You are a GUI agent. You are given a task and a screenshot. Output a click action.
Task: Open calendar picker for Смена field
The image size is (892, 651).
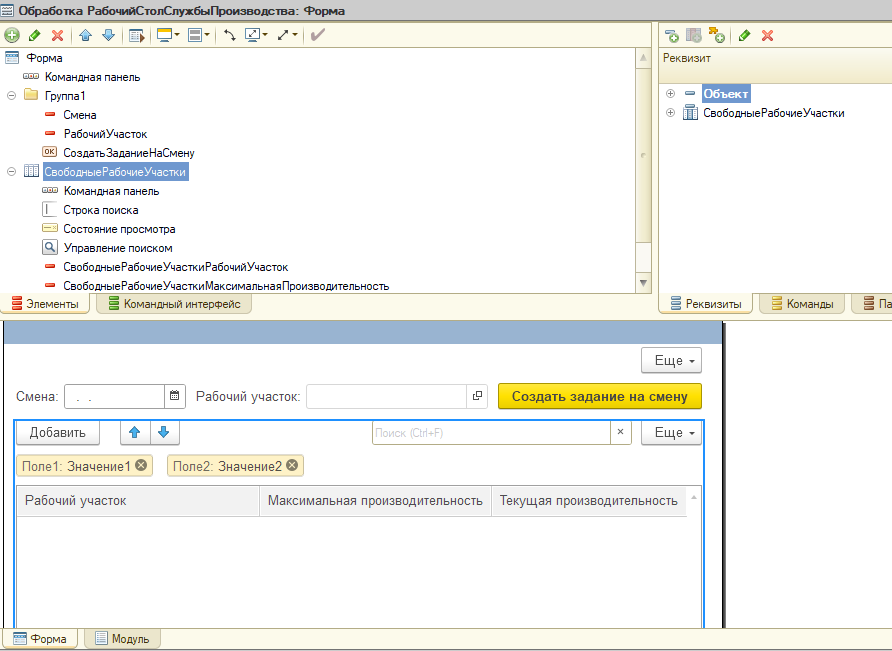[x=175, y=396]
